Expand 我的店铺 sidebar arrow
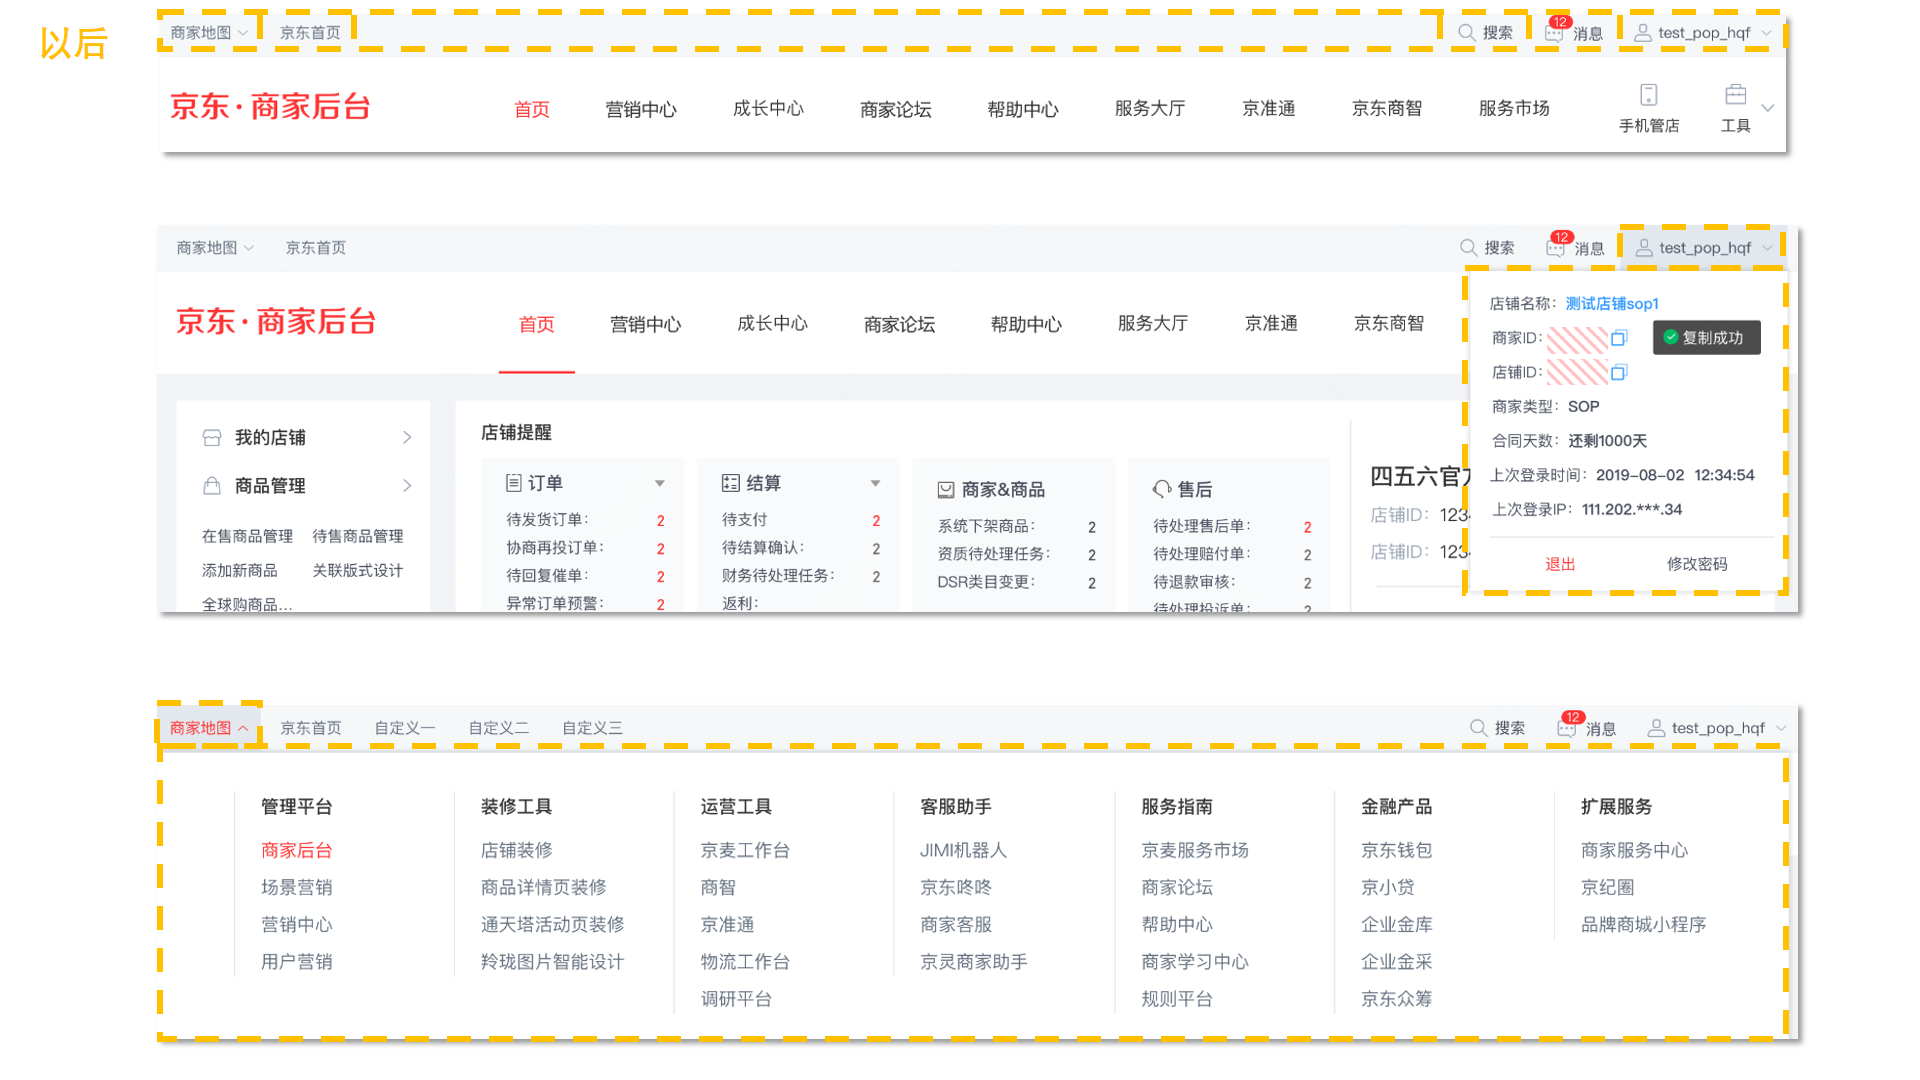This screenshot has width=1920, height=1080. (407, 438)
